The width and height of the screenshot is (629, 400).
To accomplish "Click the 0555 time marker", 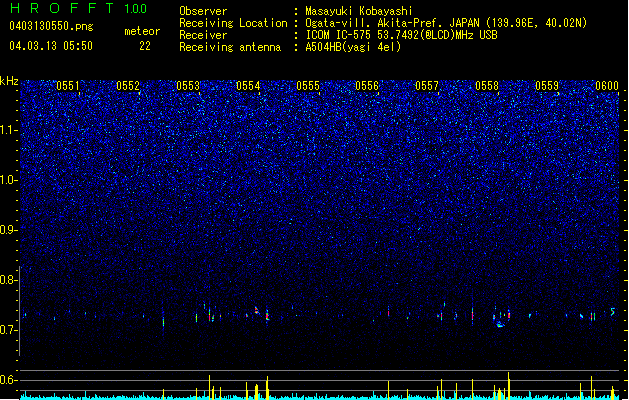I will pyautogui.click(x=308, y=86).
